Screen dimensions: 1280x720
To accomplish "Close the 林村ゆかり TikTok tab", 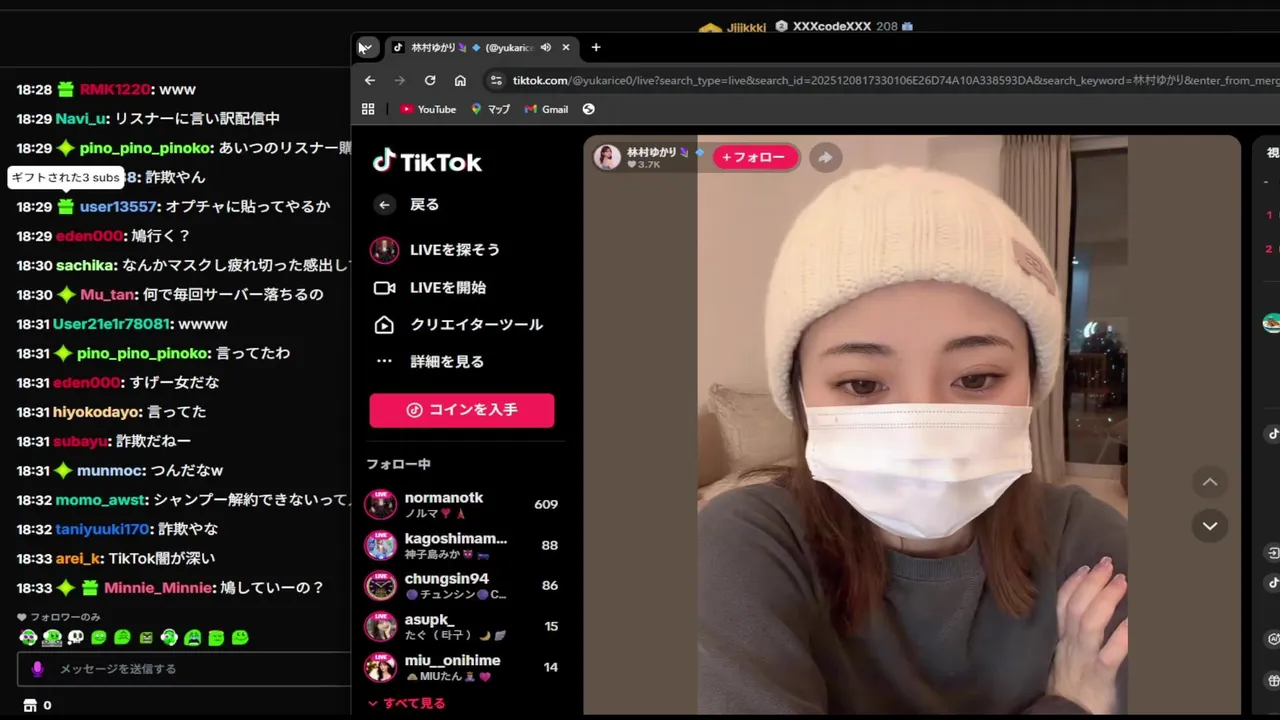I will pyautogui.click(x=566, y=47).
